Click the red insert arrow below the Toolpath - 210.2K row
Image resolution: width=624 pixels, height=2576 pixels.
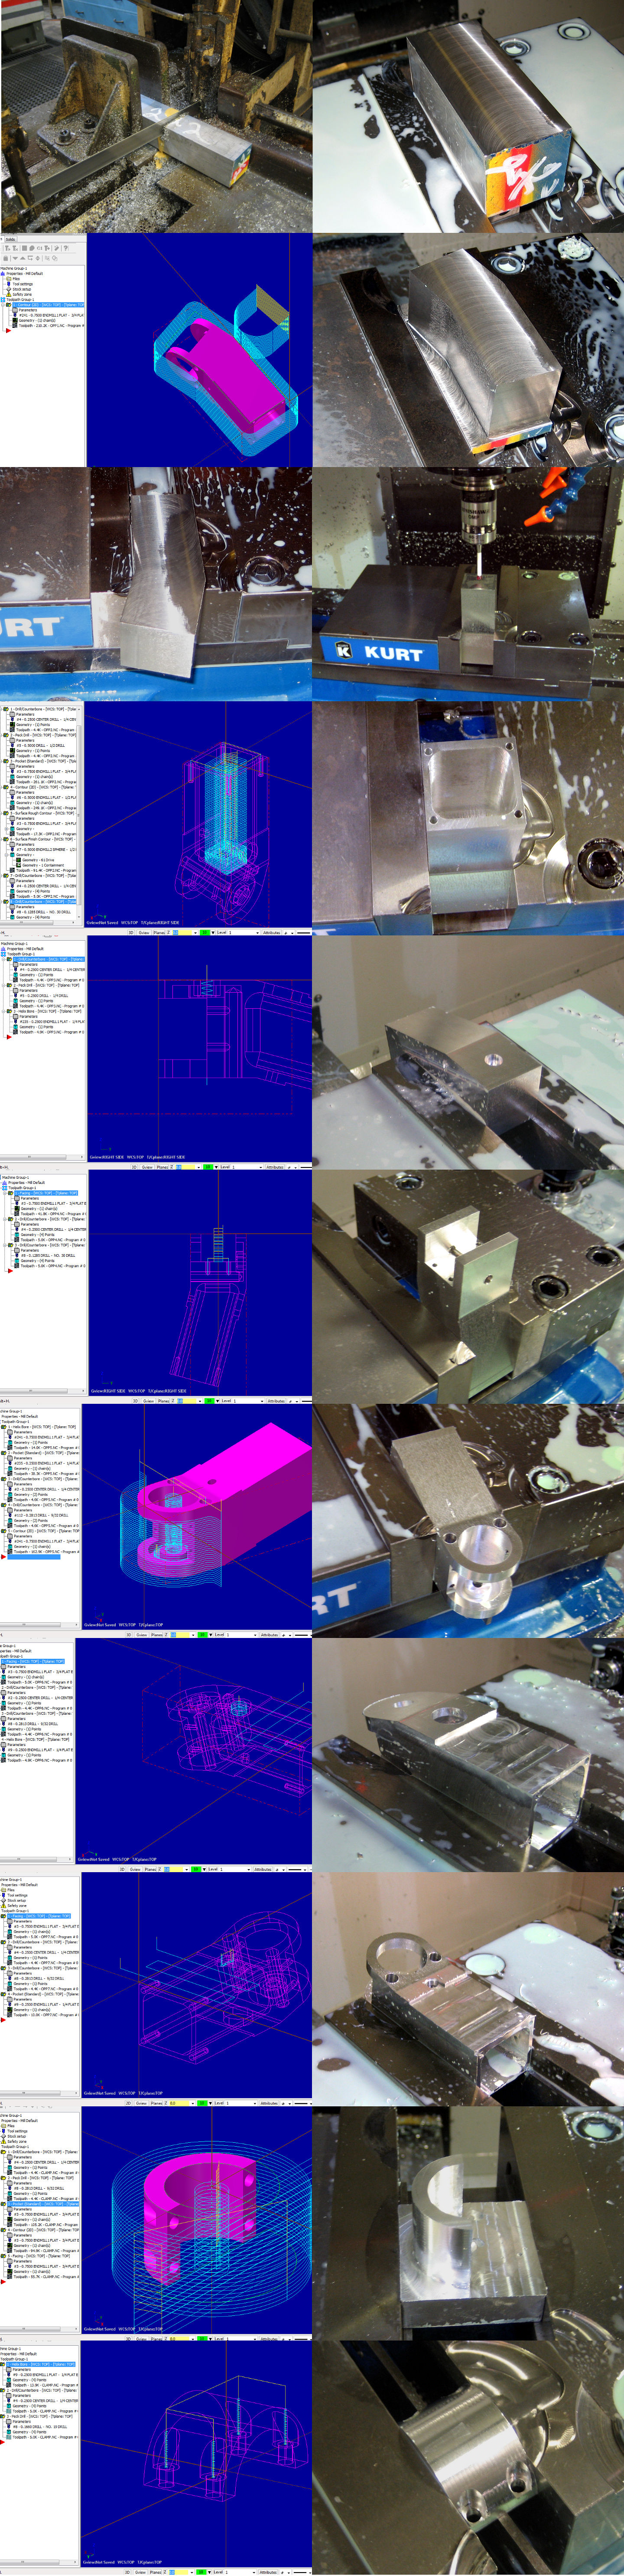click(9, 331)
